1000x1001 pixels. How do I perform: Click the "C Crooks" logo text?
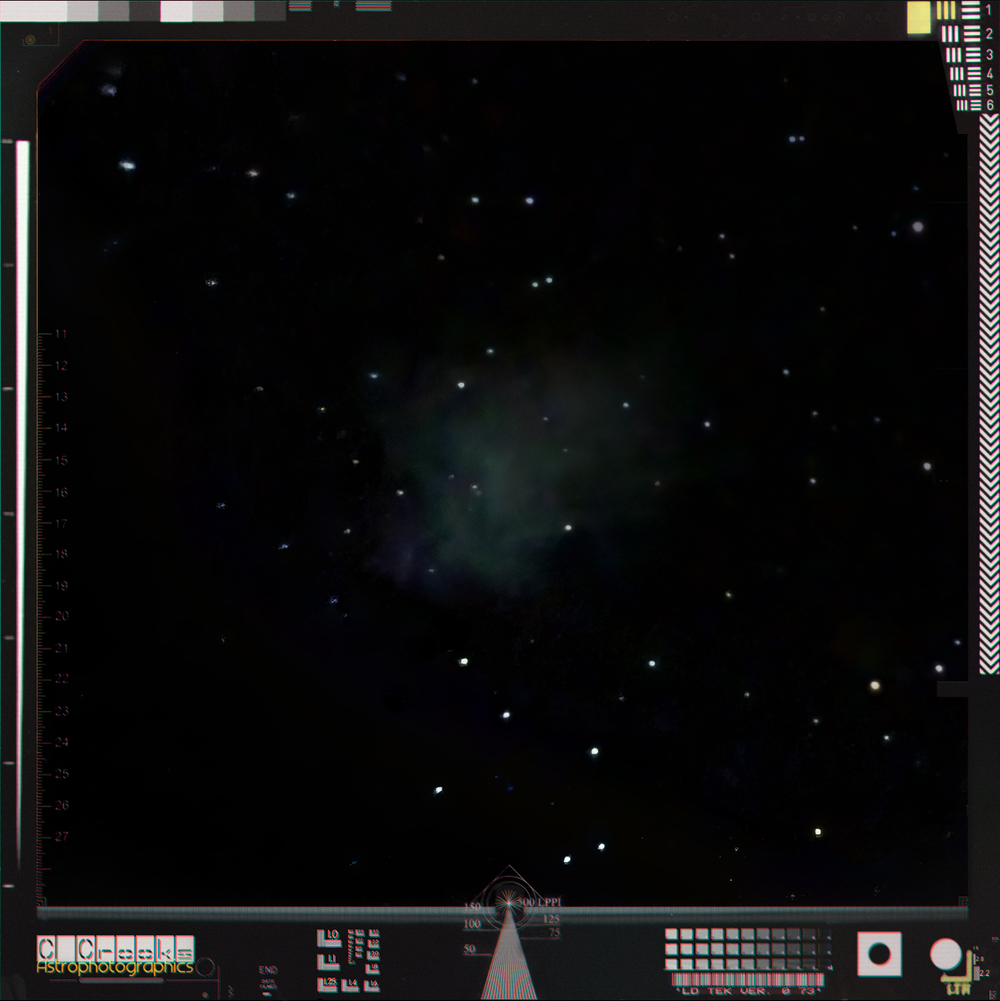(116, 949)
